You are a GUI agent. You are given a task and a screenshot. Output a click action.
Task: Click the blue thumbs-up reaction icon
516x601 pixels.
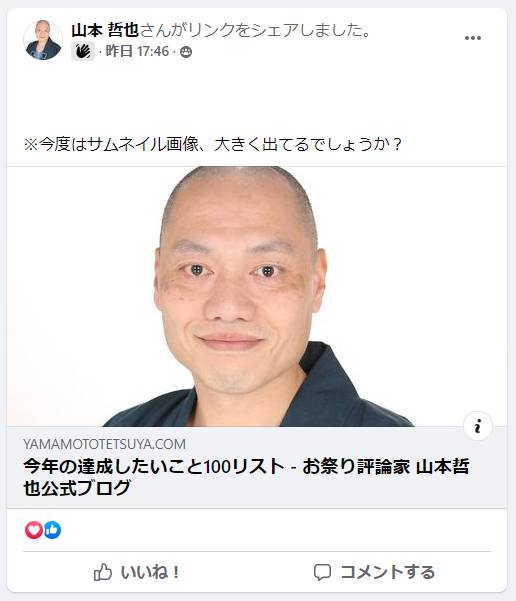(x=52, y=530)
